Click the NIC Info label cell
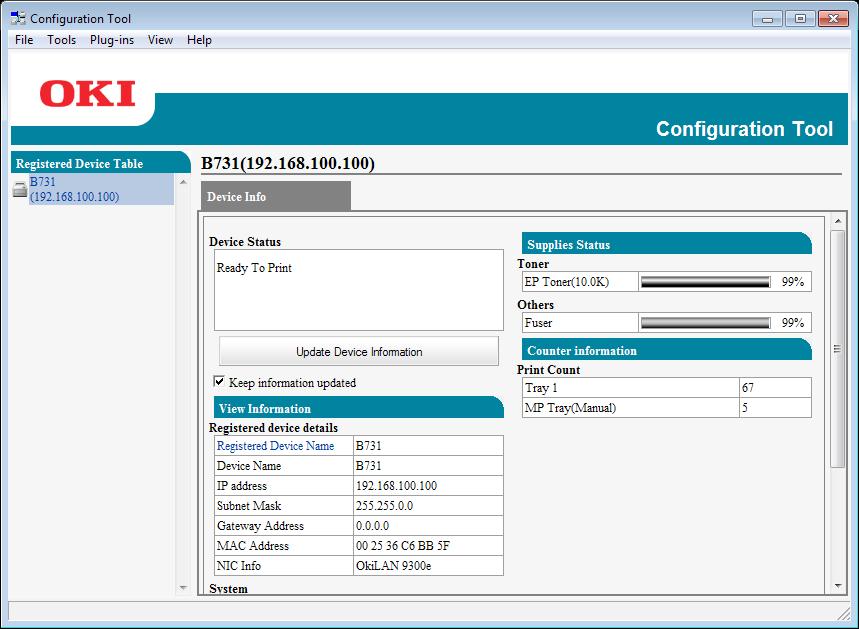 click(284, 566)
